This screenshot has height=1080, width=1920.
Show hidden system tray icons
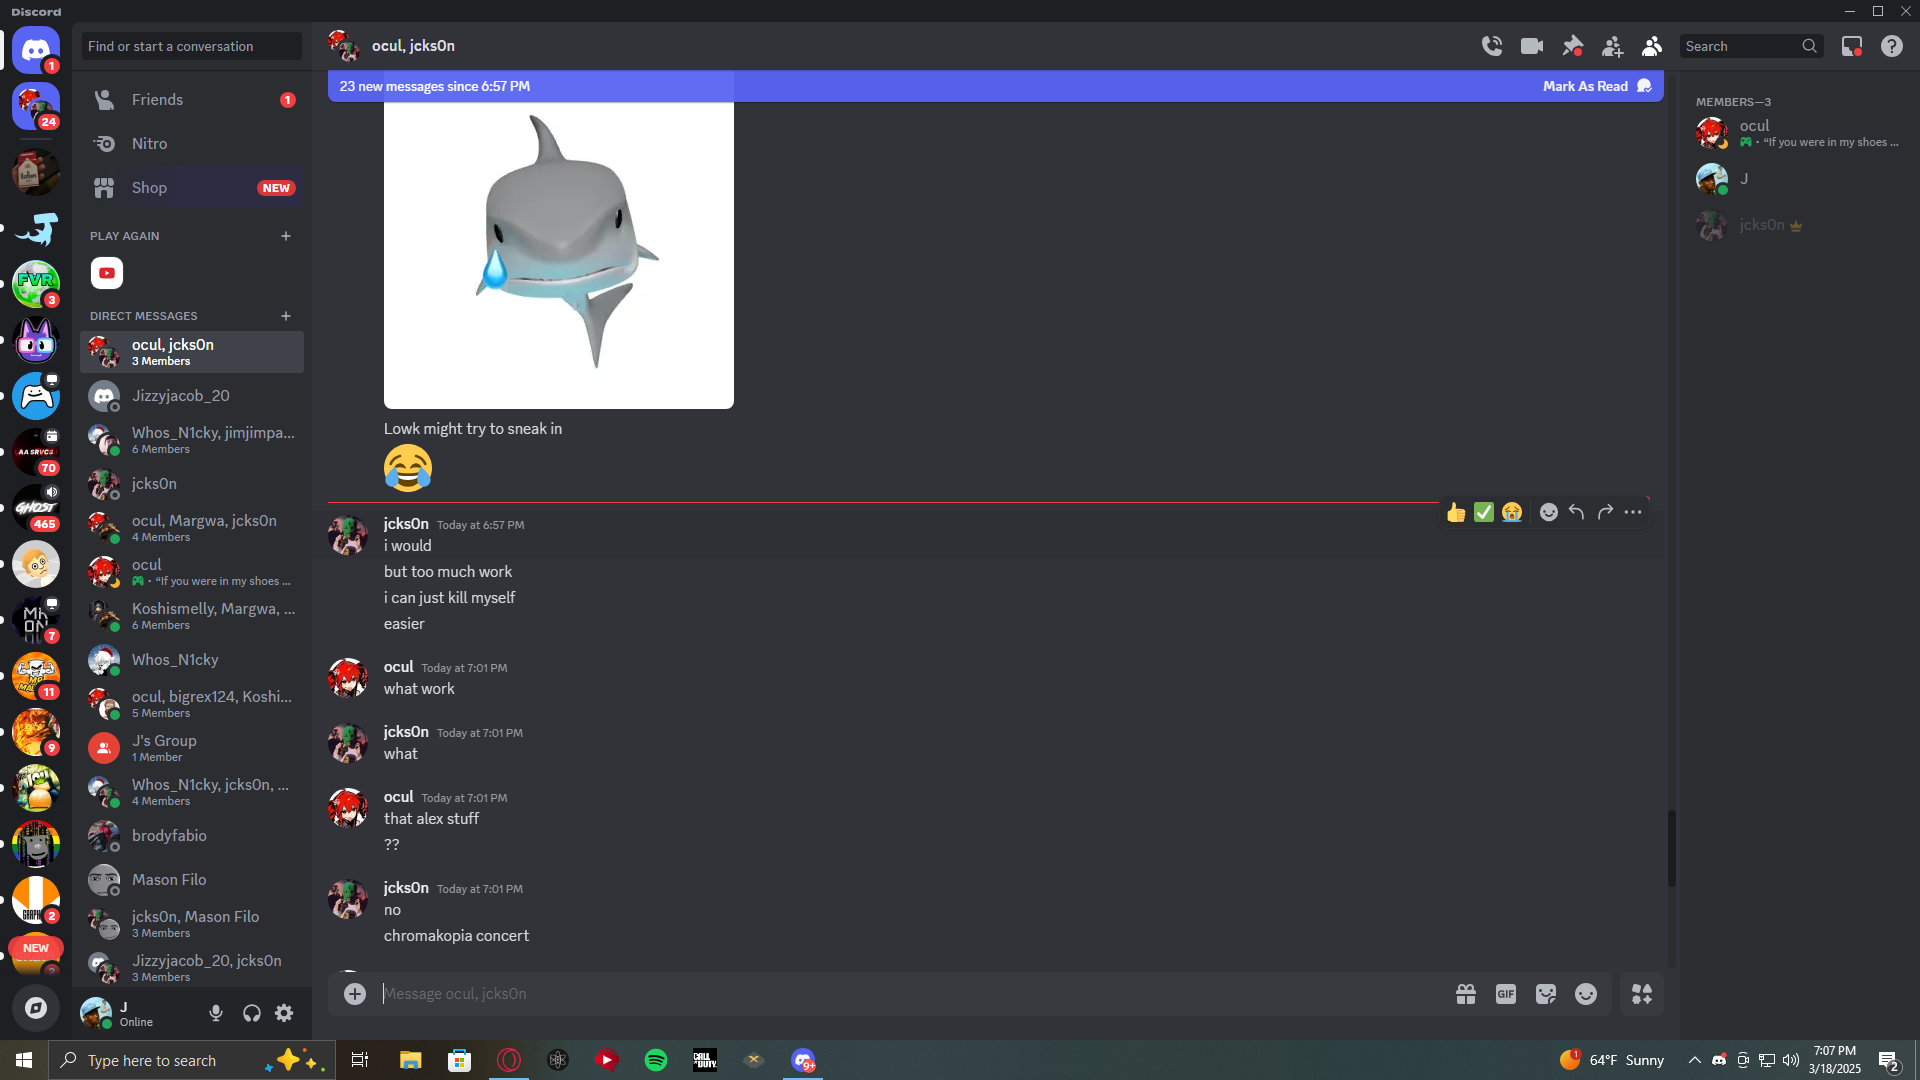(1694, 1060)
